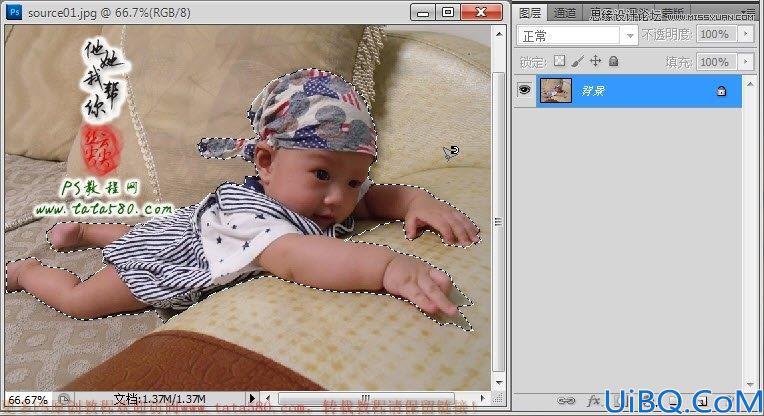
Task: Click the status bar preview icon
Action: [64, 399]
